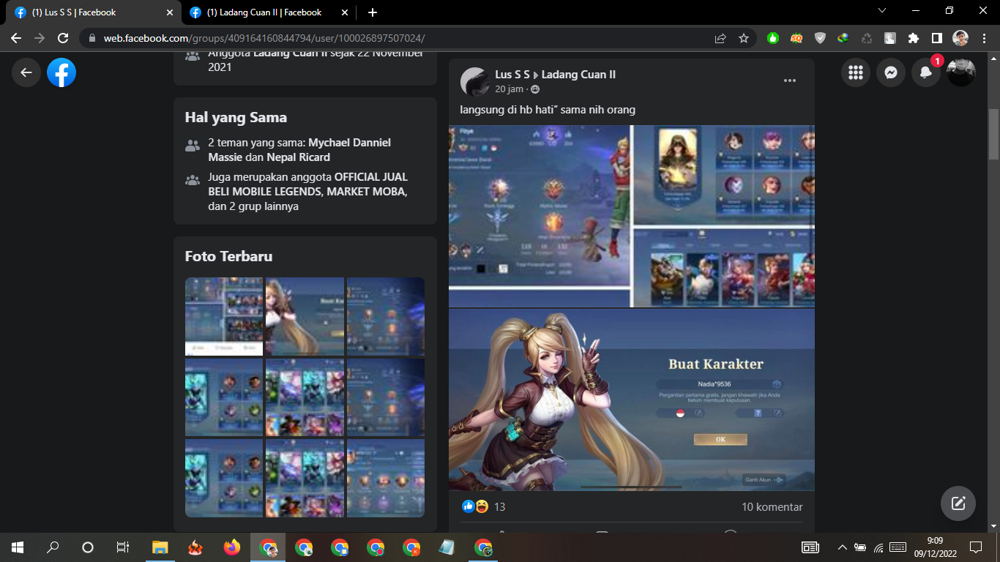Open the Chrome profile avatar

tap(960, 38)
